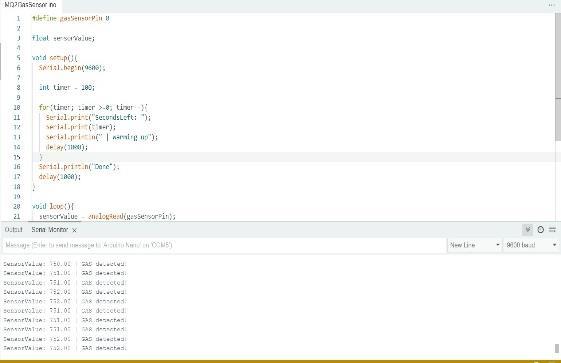Select the MQ2GasSensor.ino editor tab
The image size is (561, 363).
(x=30, y=5)
